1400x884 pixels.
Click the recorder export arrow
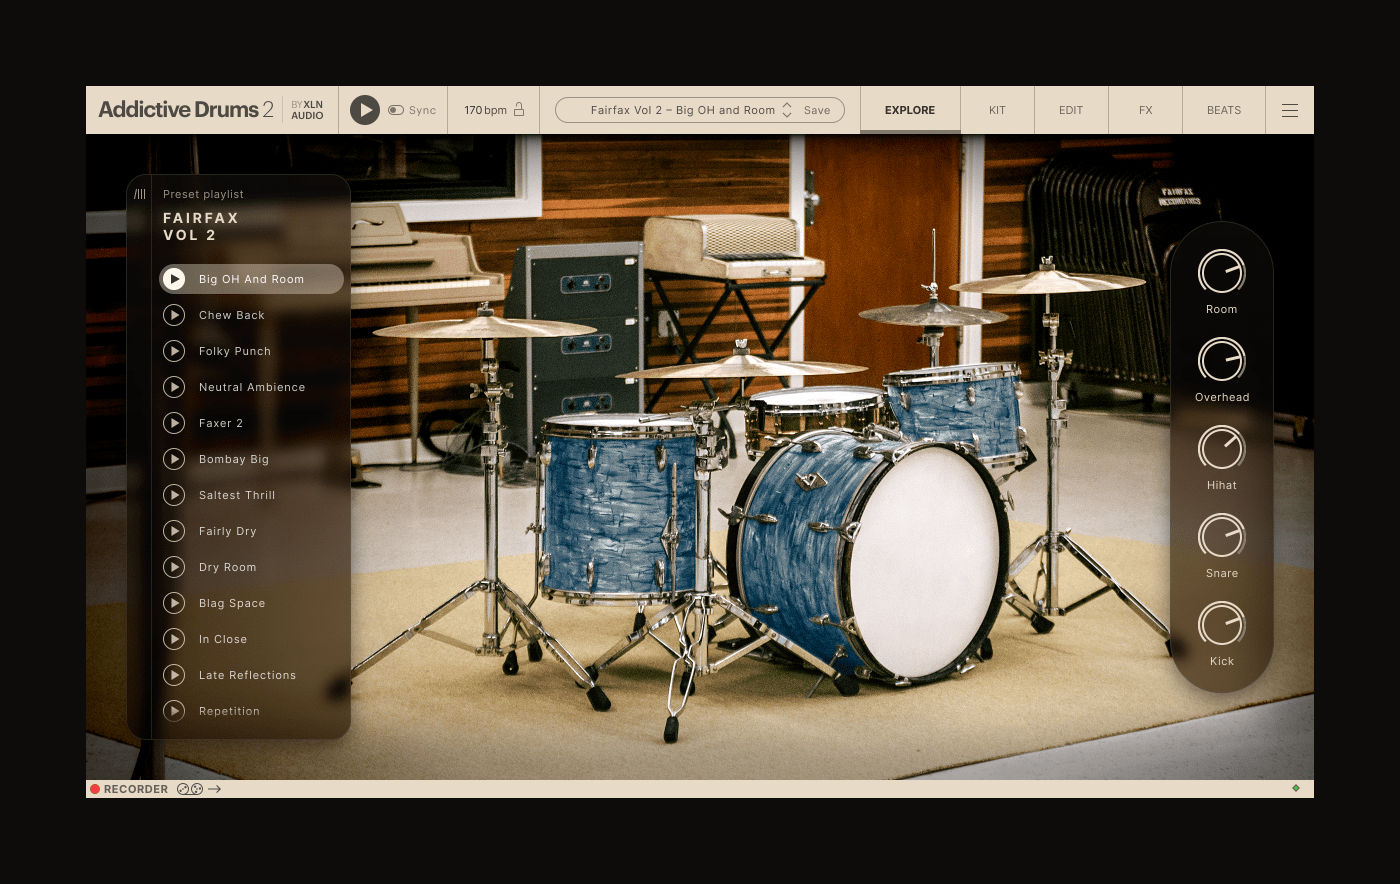coord(215,789)
